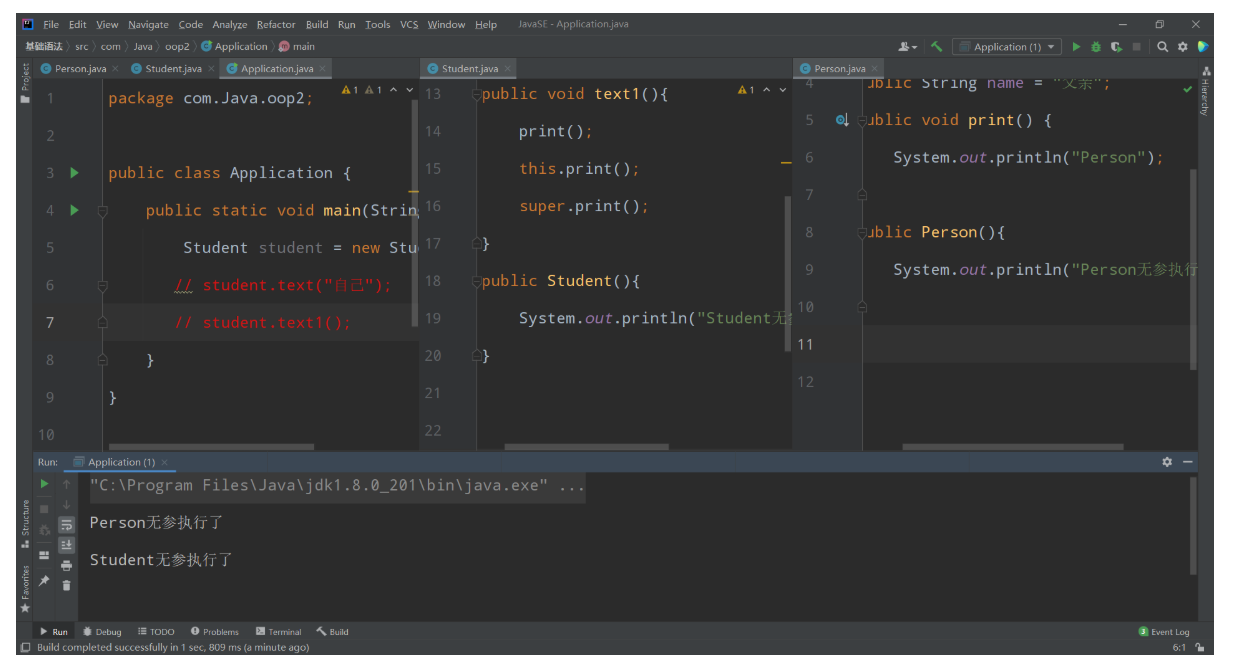The height and width of the screenshot is (663, 1239).
Task: Click the override gutter icon on Person line 5
Action: pyautogui.click(x=842, y=120)
